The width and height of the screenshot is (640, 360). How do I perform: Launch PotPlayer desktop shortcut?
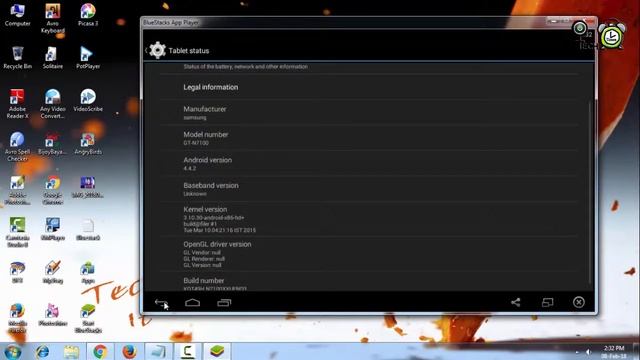88,58
